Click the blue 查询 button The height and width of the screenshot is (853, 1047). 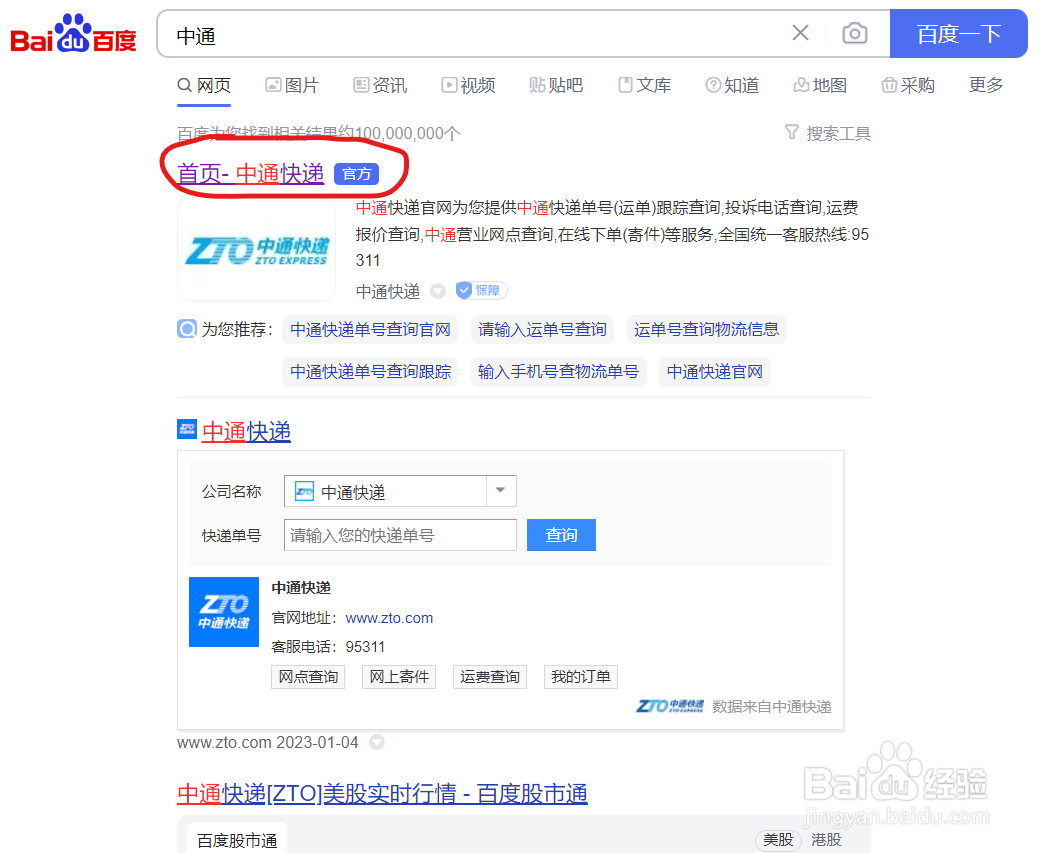click(561, 535)
